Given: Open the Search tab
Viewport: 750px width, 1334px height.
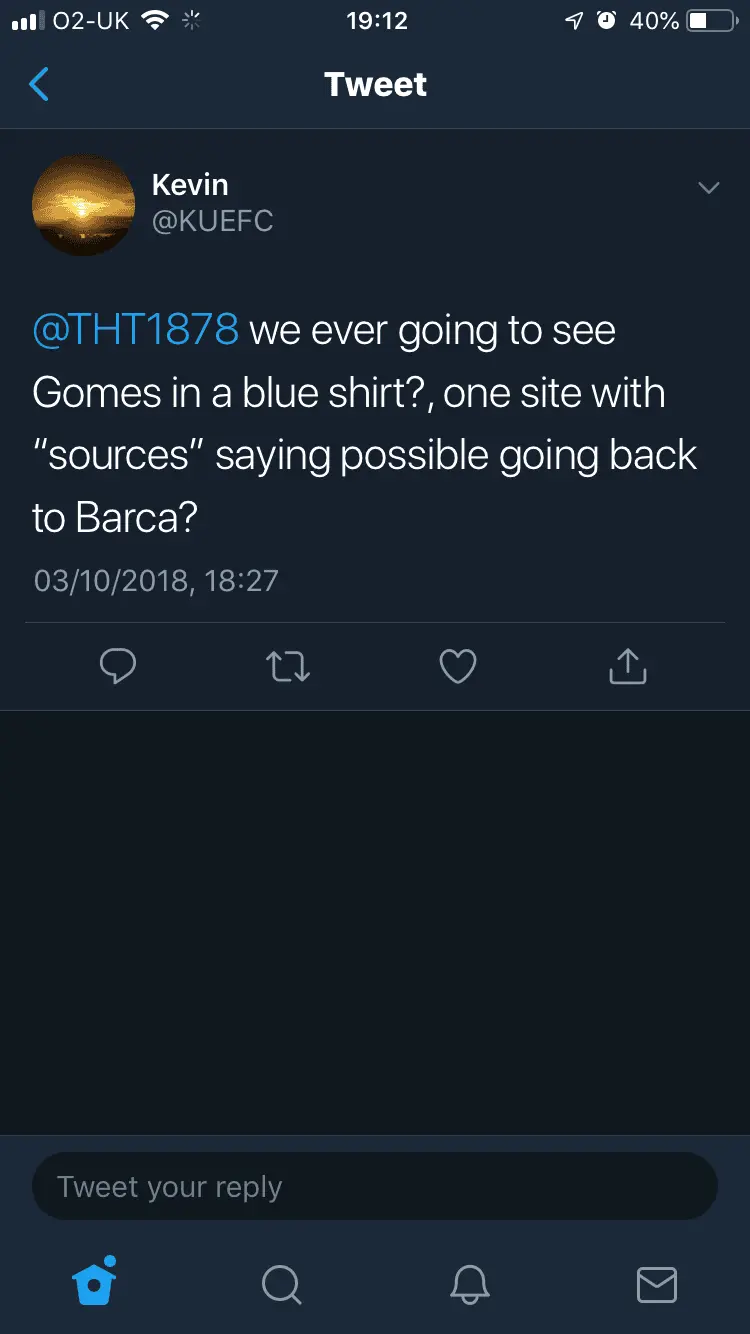Looking at the screenshot, I should (x=281, y=1284).
